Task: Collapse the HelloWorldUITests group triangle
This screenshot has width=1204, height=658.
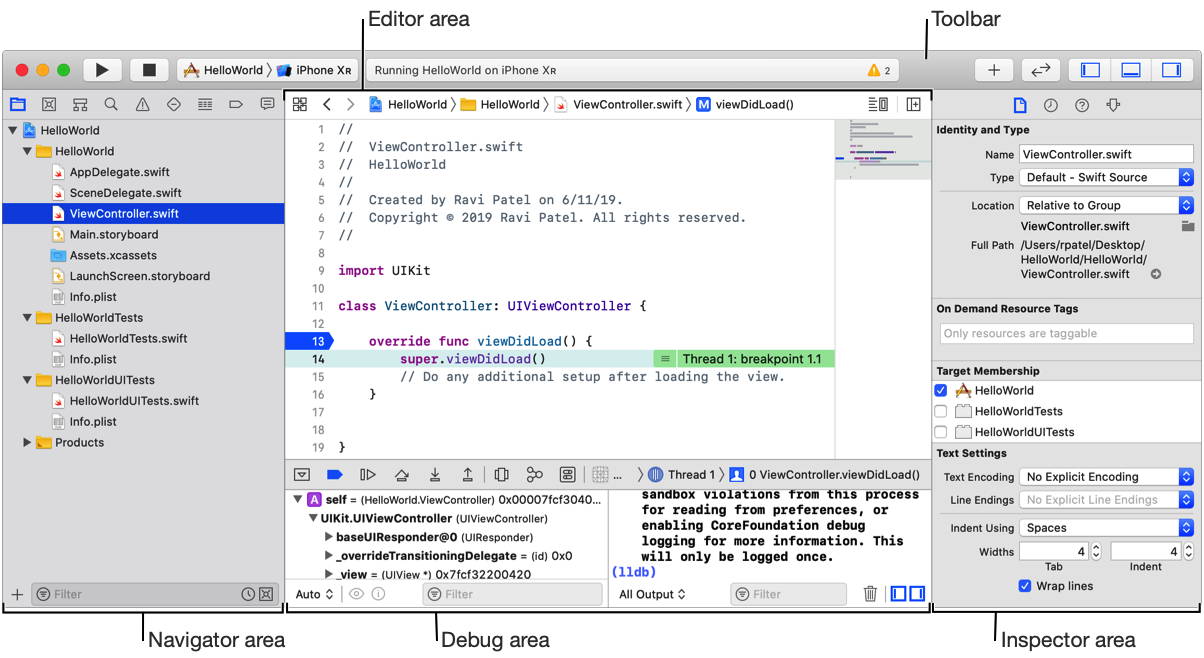Action: pyautogui.click(x=27, y=380)
